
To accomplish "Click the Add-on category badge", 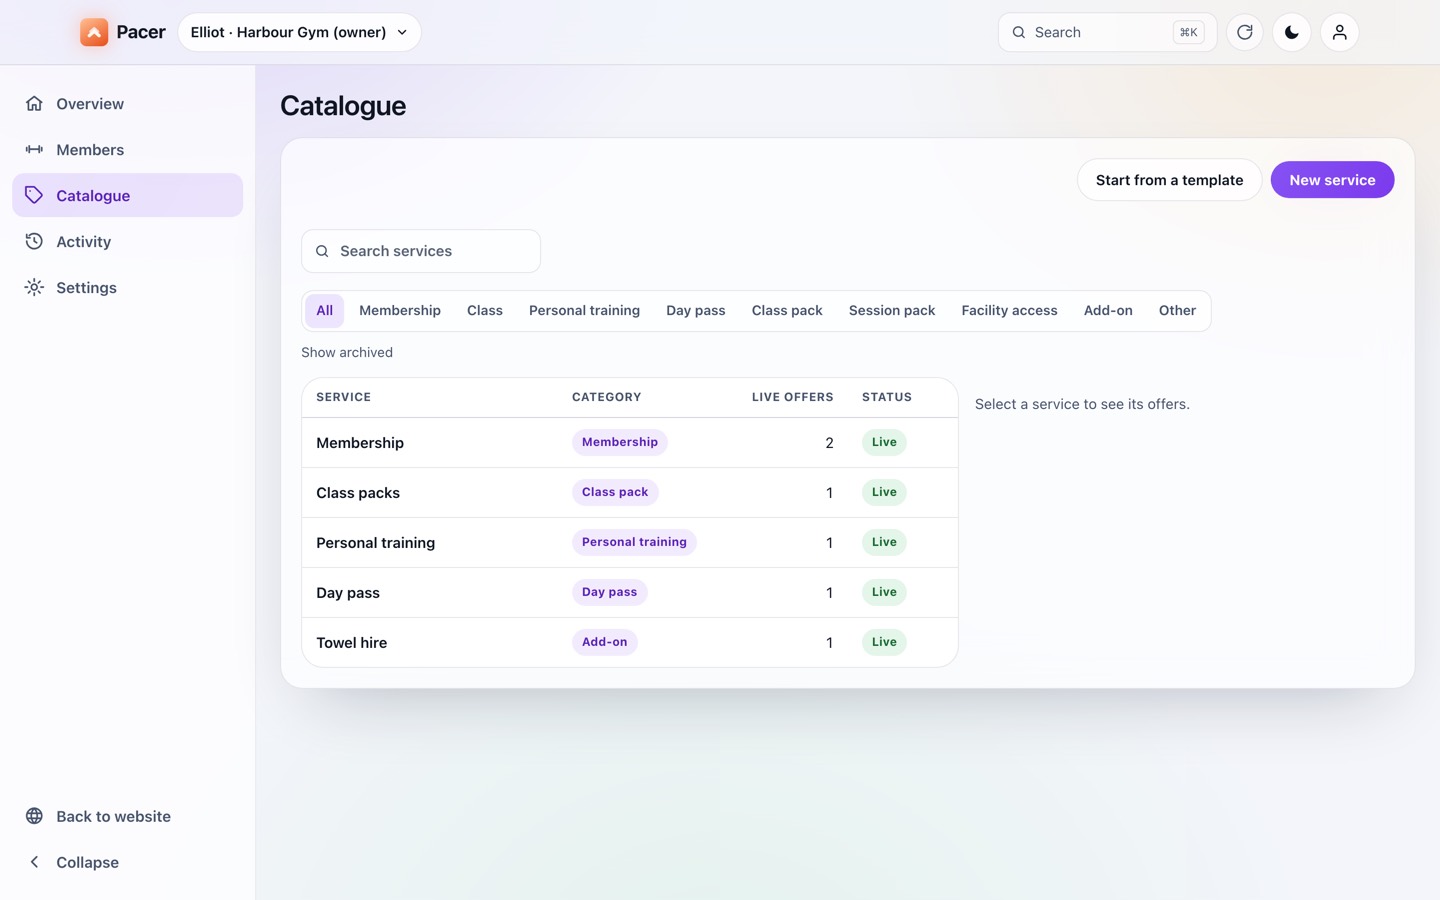I will pos(605,642).
